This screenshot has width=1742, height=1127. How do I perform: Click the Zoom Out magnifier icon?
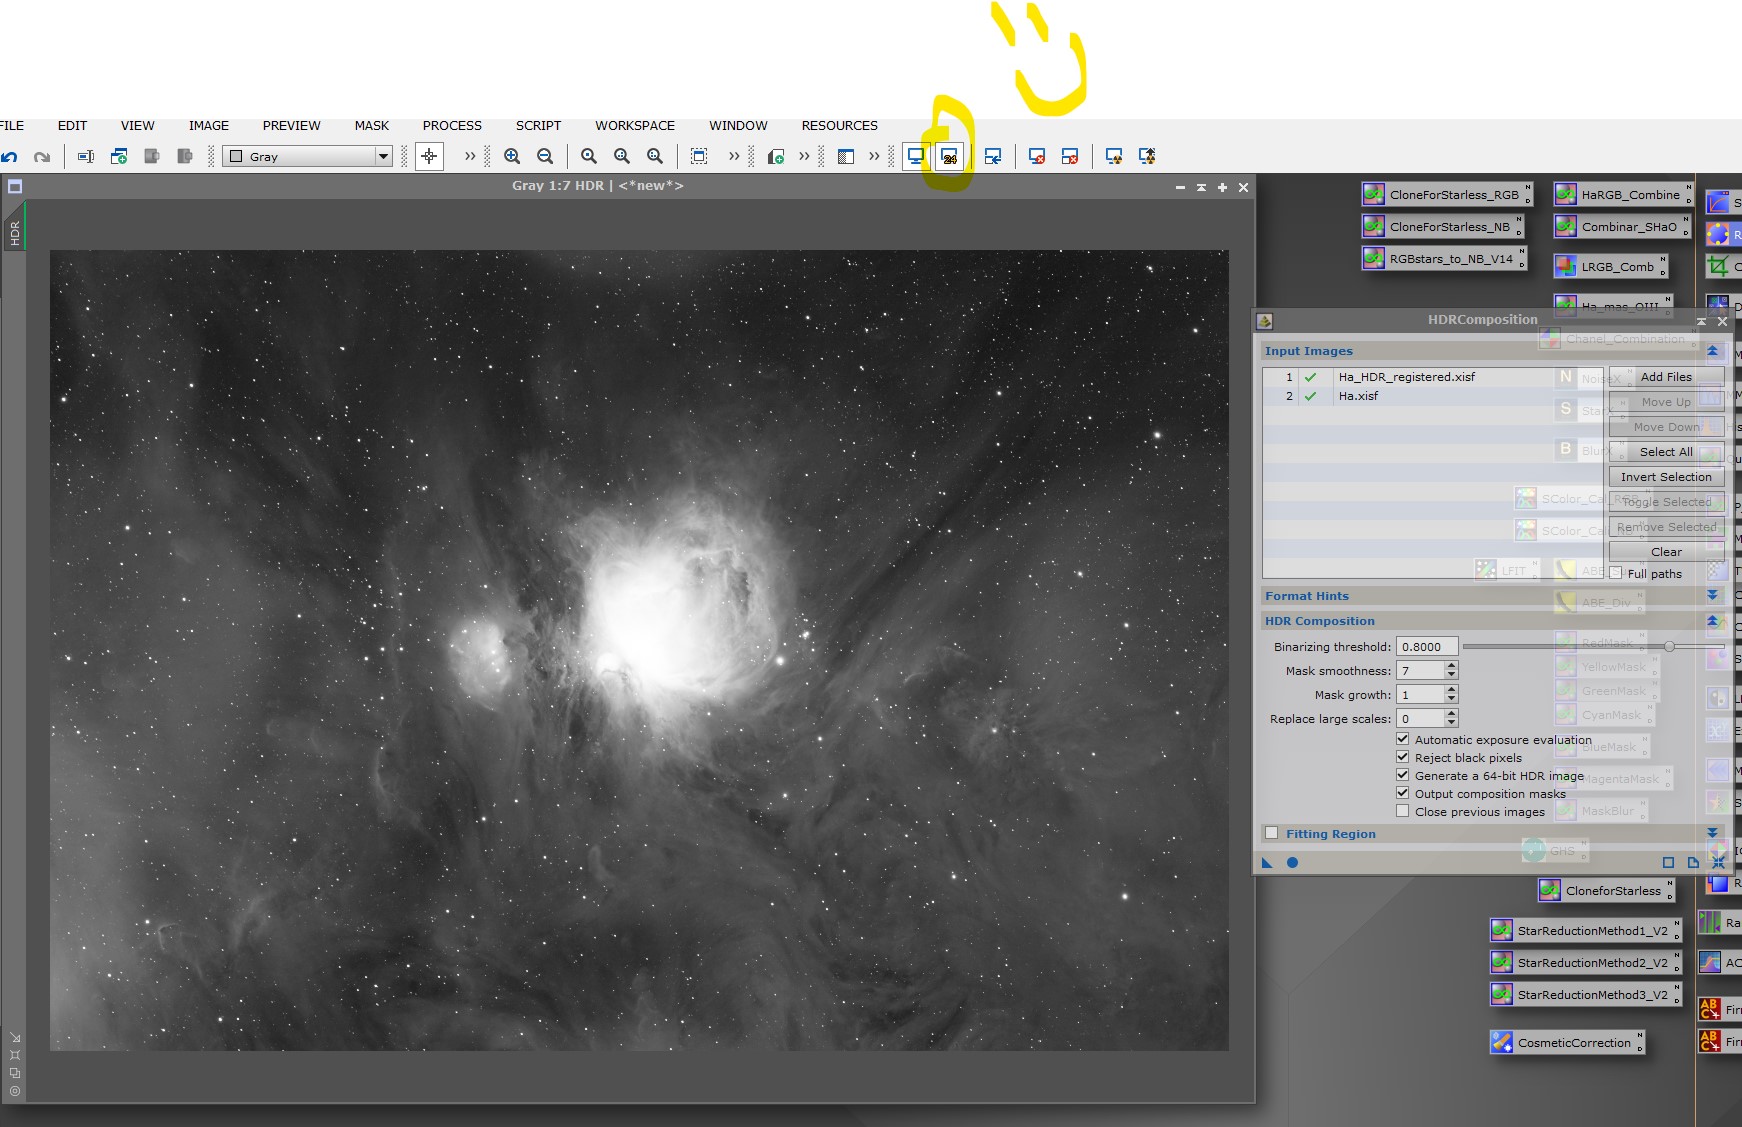pos(545,157)
